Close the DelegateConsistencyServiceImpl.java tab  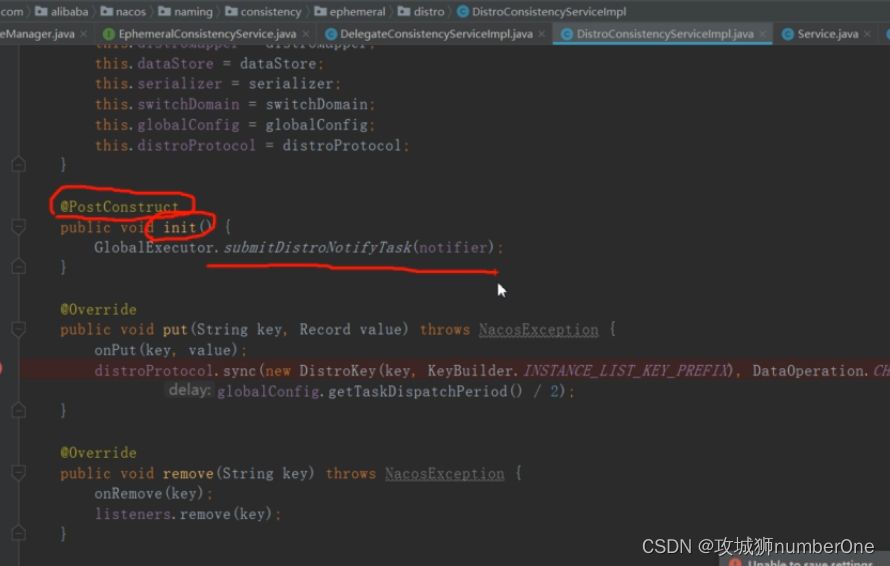click(x=541, y=34)
